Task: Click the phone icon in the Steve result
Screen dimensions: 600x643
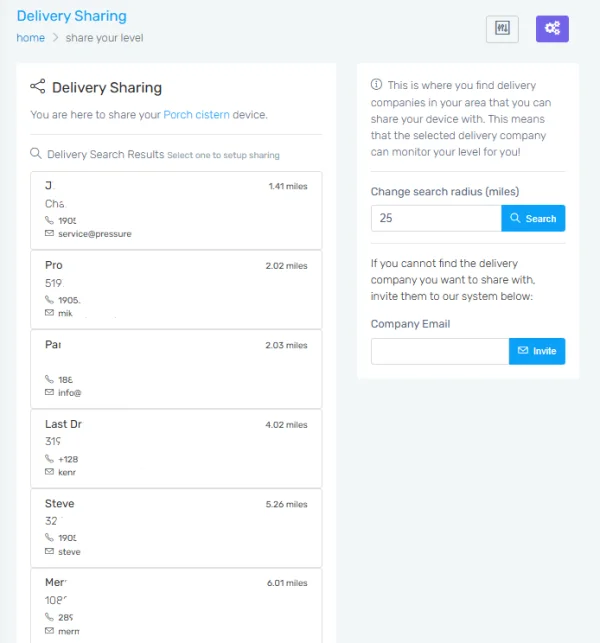Action: coord(49,537)
